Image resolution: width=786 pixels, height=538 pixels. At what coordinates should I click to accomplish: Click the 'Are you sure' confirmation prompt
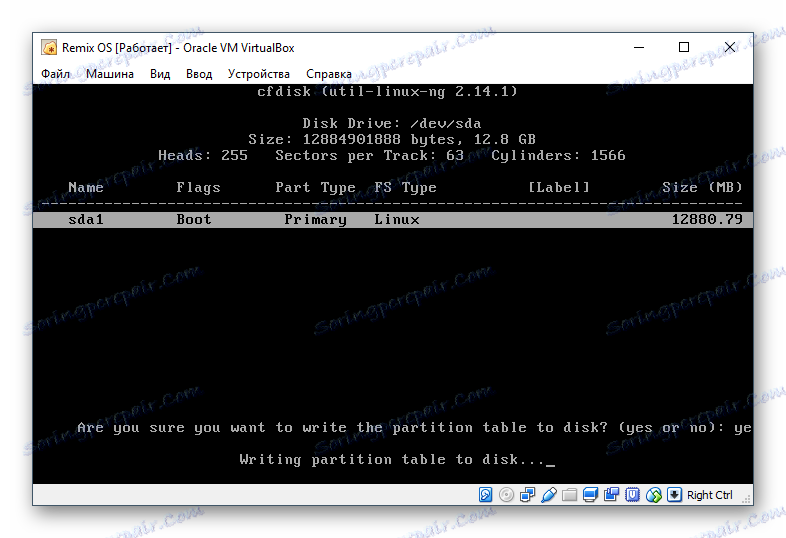(414, 427)
